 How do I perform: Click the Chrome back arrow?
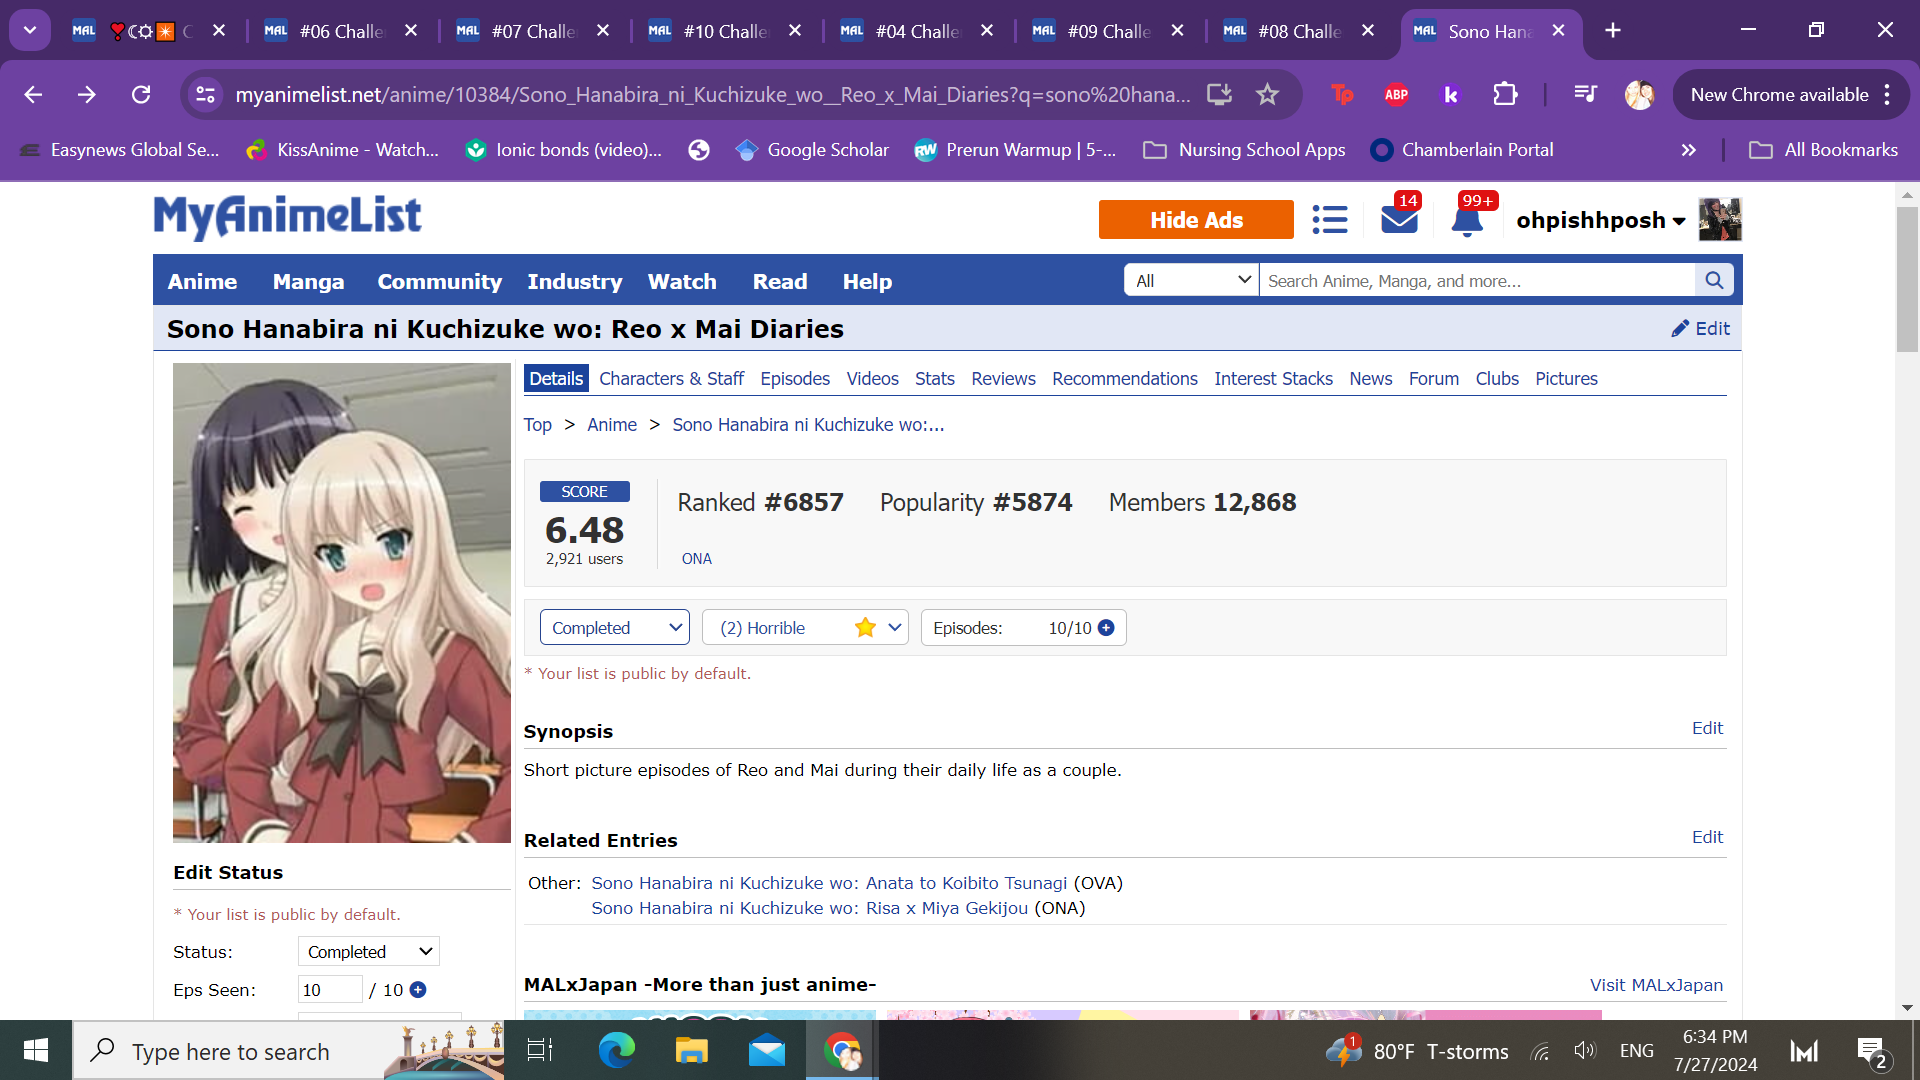click(33, 94)
